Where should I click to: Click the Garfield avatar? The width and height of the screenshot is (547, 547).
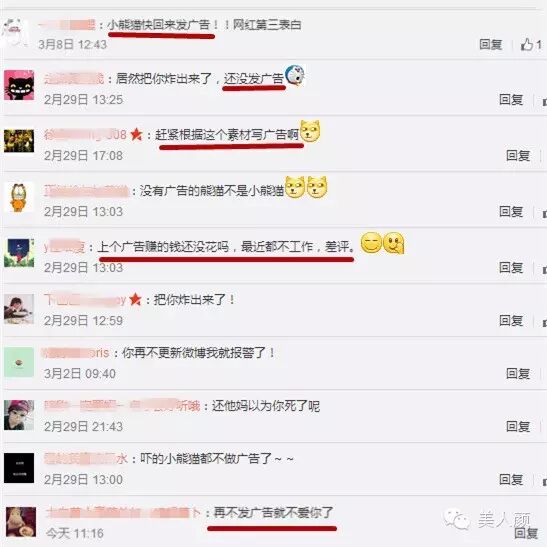[19, 197]
